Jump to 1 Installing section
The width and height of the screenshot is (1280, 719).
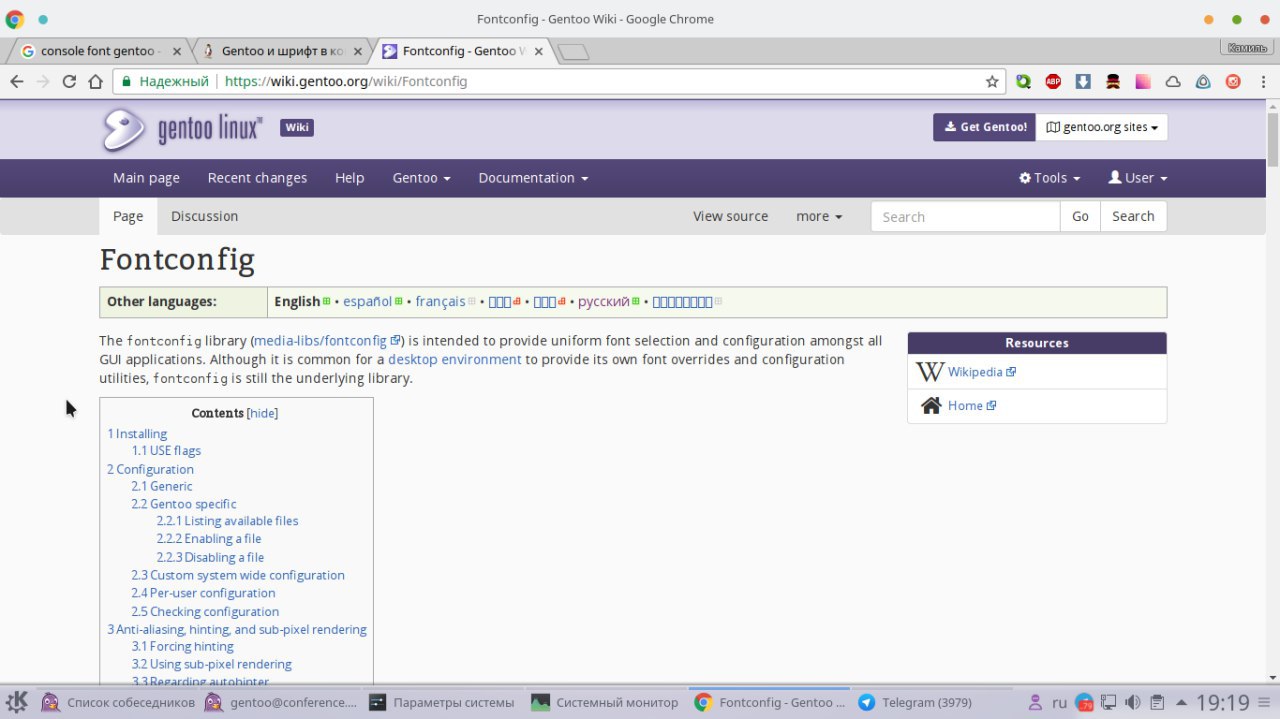137,434
